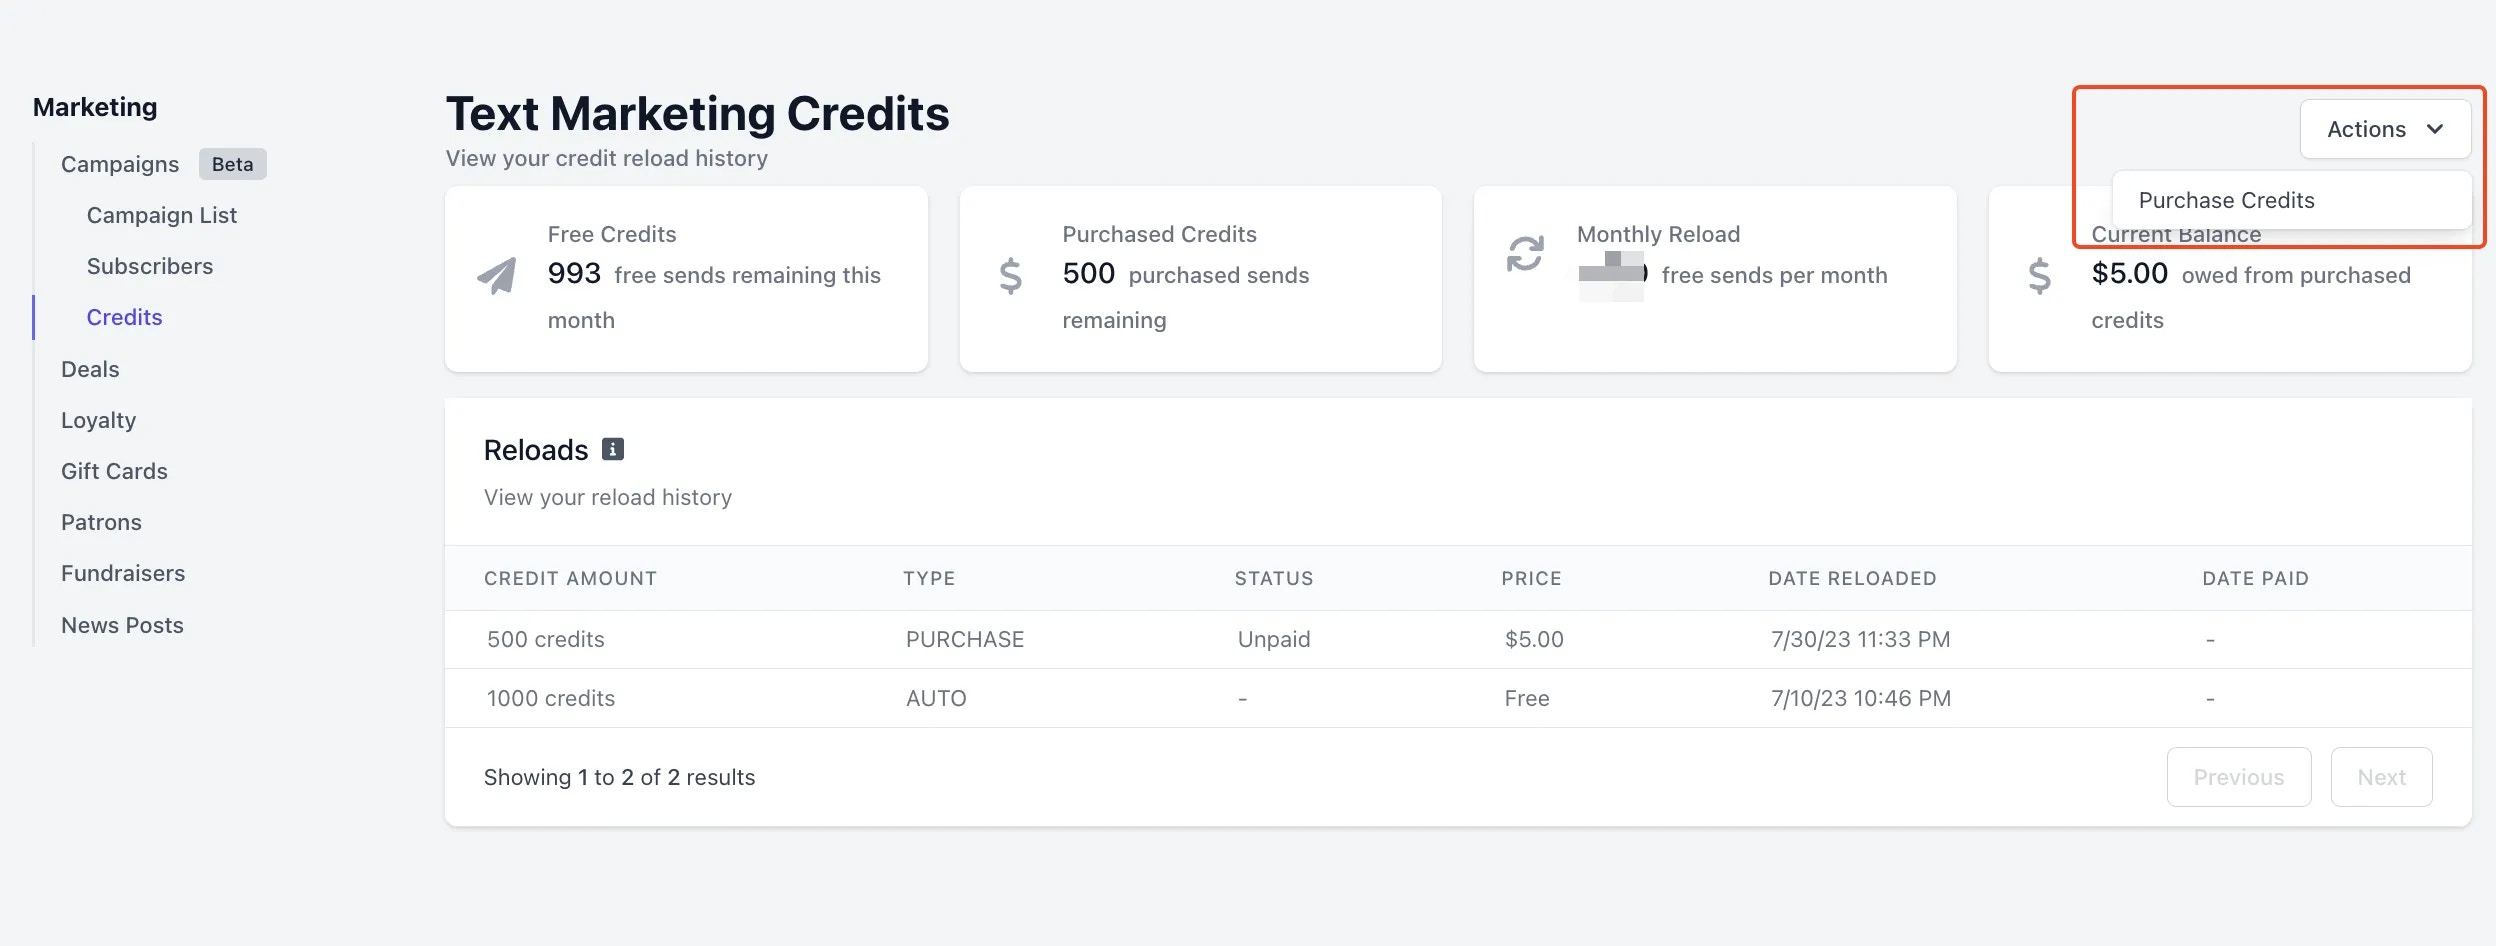Screen dimensions: 2496x946
Task: Open the Actions dropdown
Action: pyautogui.click(x=2385, y=129)
